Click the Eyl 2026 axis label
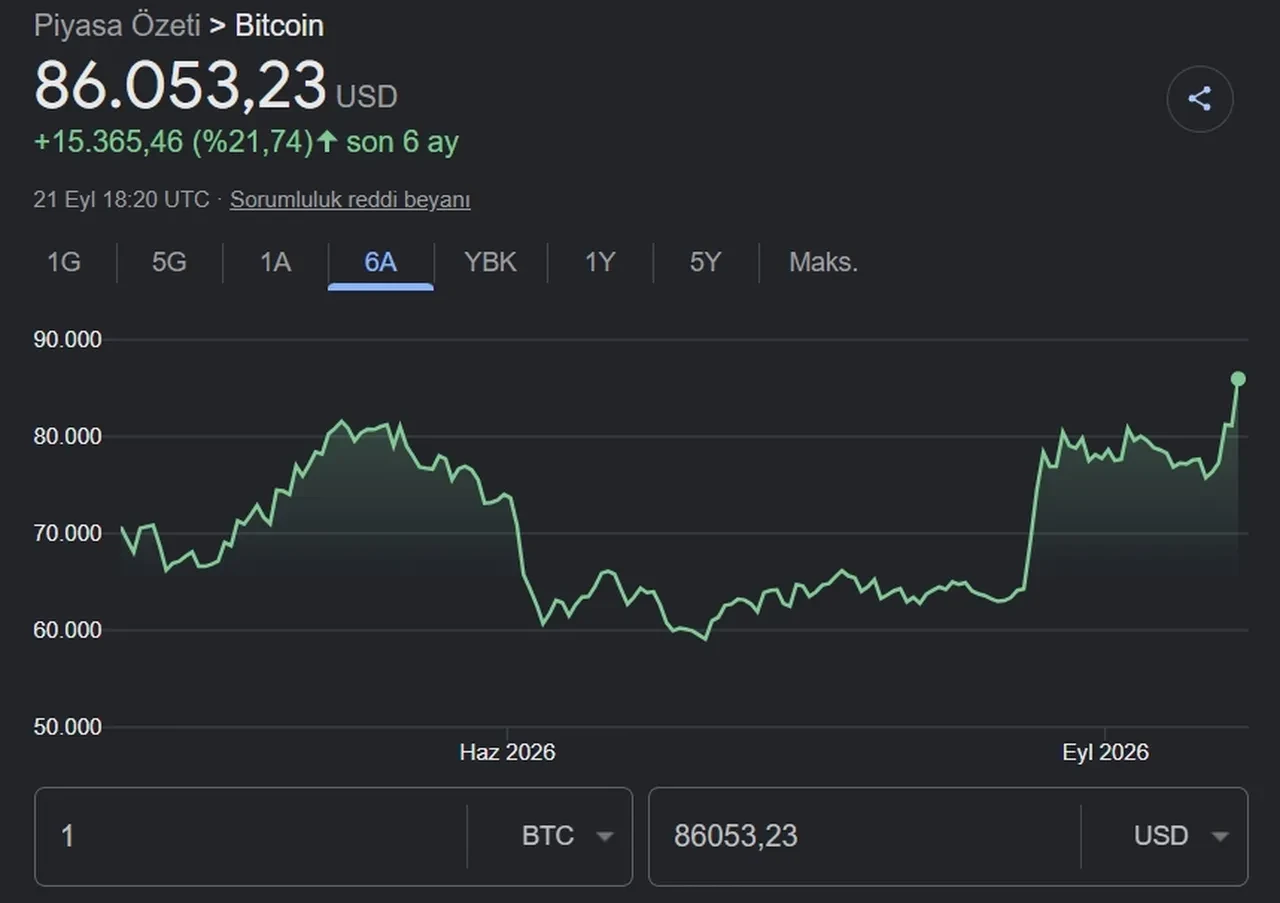 (x=1105, y=752)
